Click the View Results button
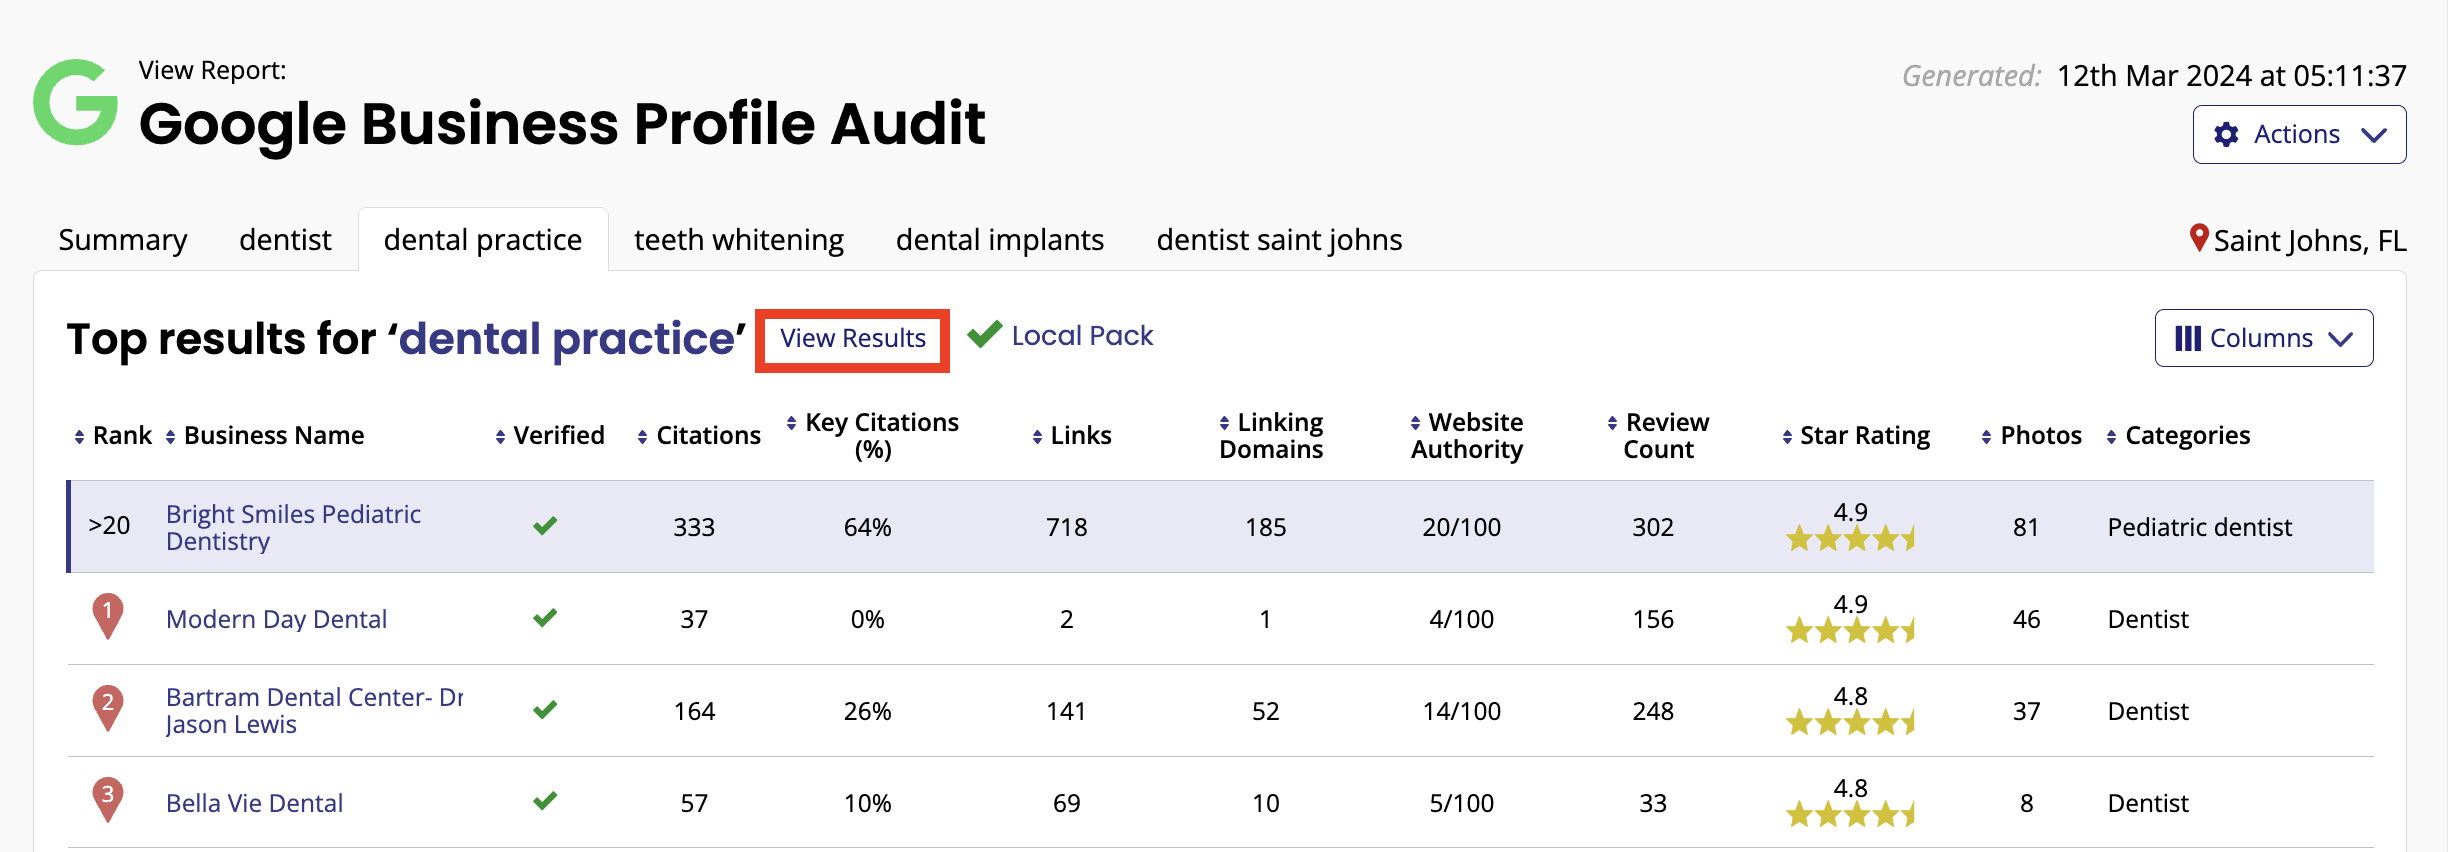This screenshot has width=2448, height=852. (853, 339)
